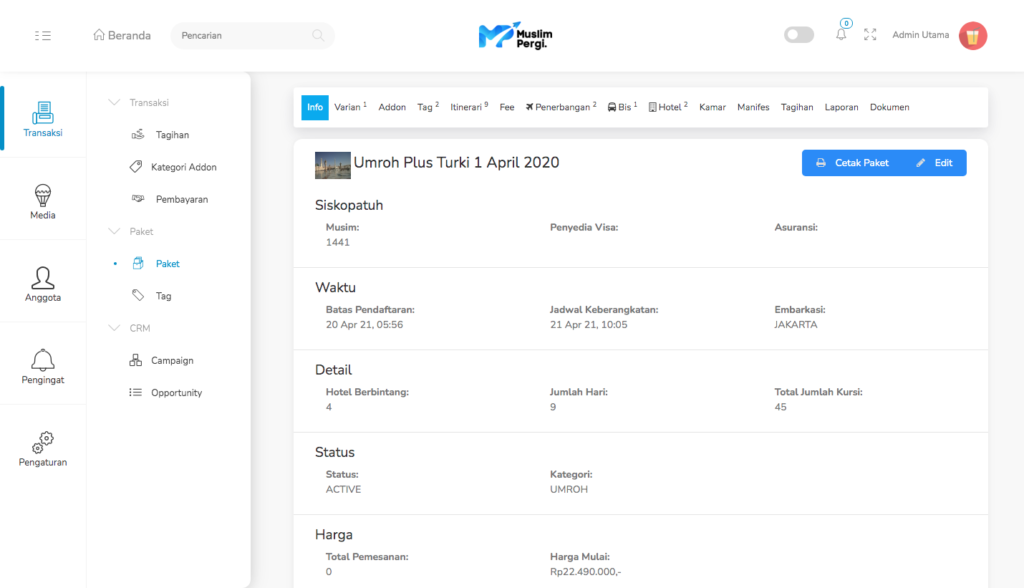Collapse the CRM menu group
The width and height of the screenshot is (1024, 588).
pyautogui.click(x=113, y=328)
